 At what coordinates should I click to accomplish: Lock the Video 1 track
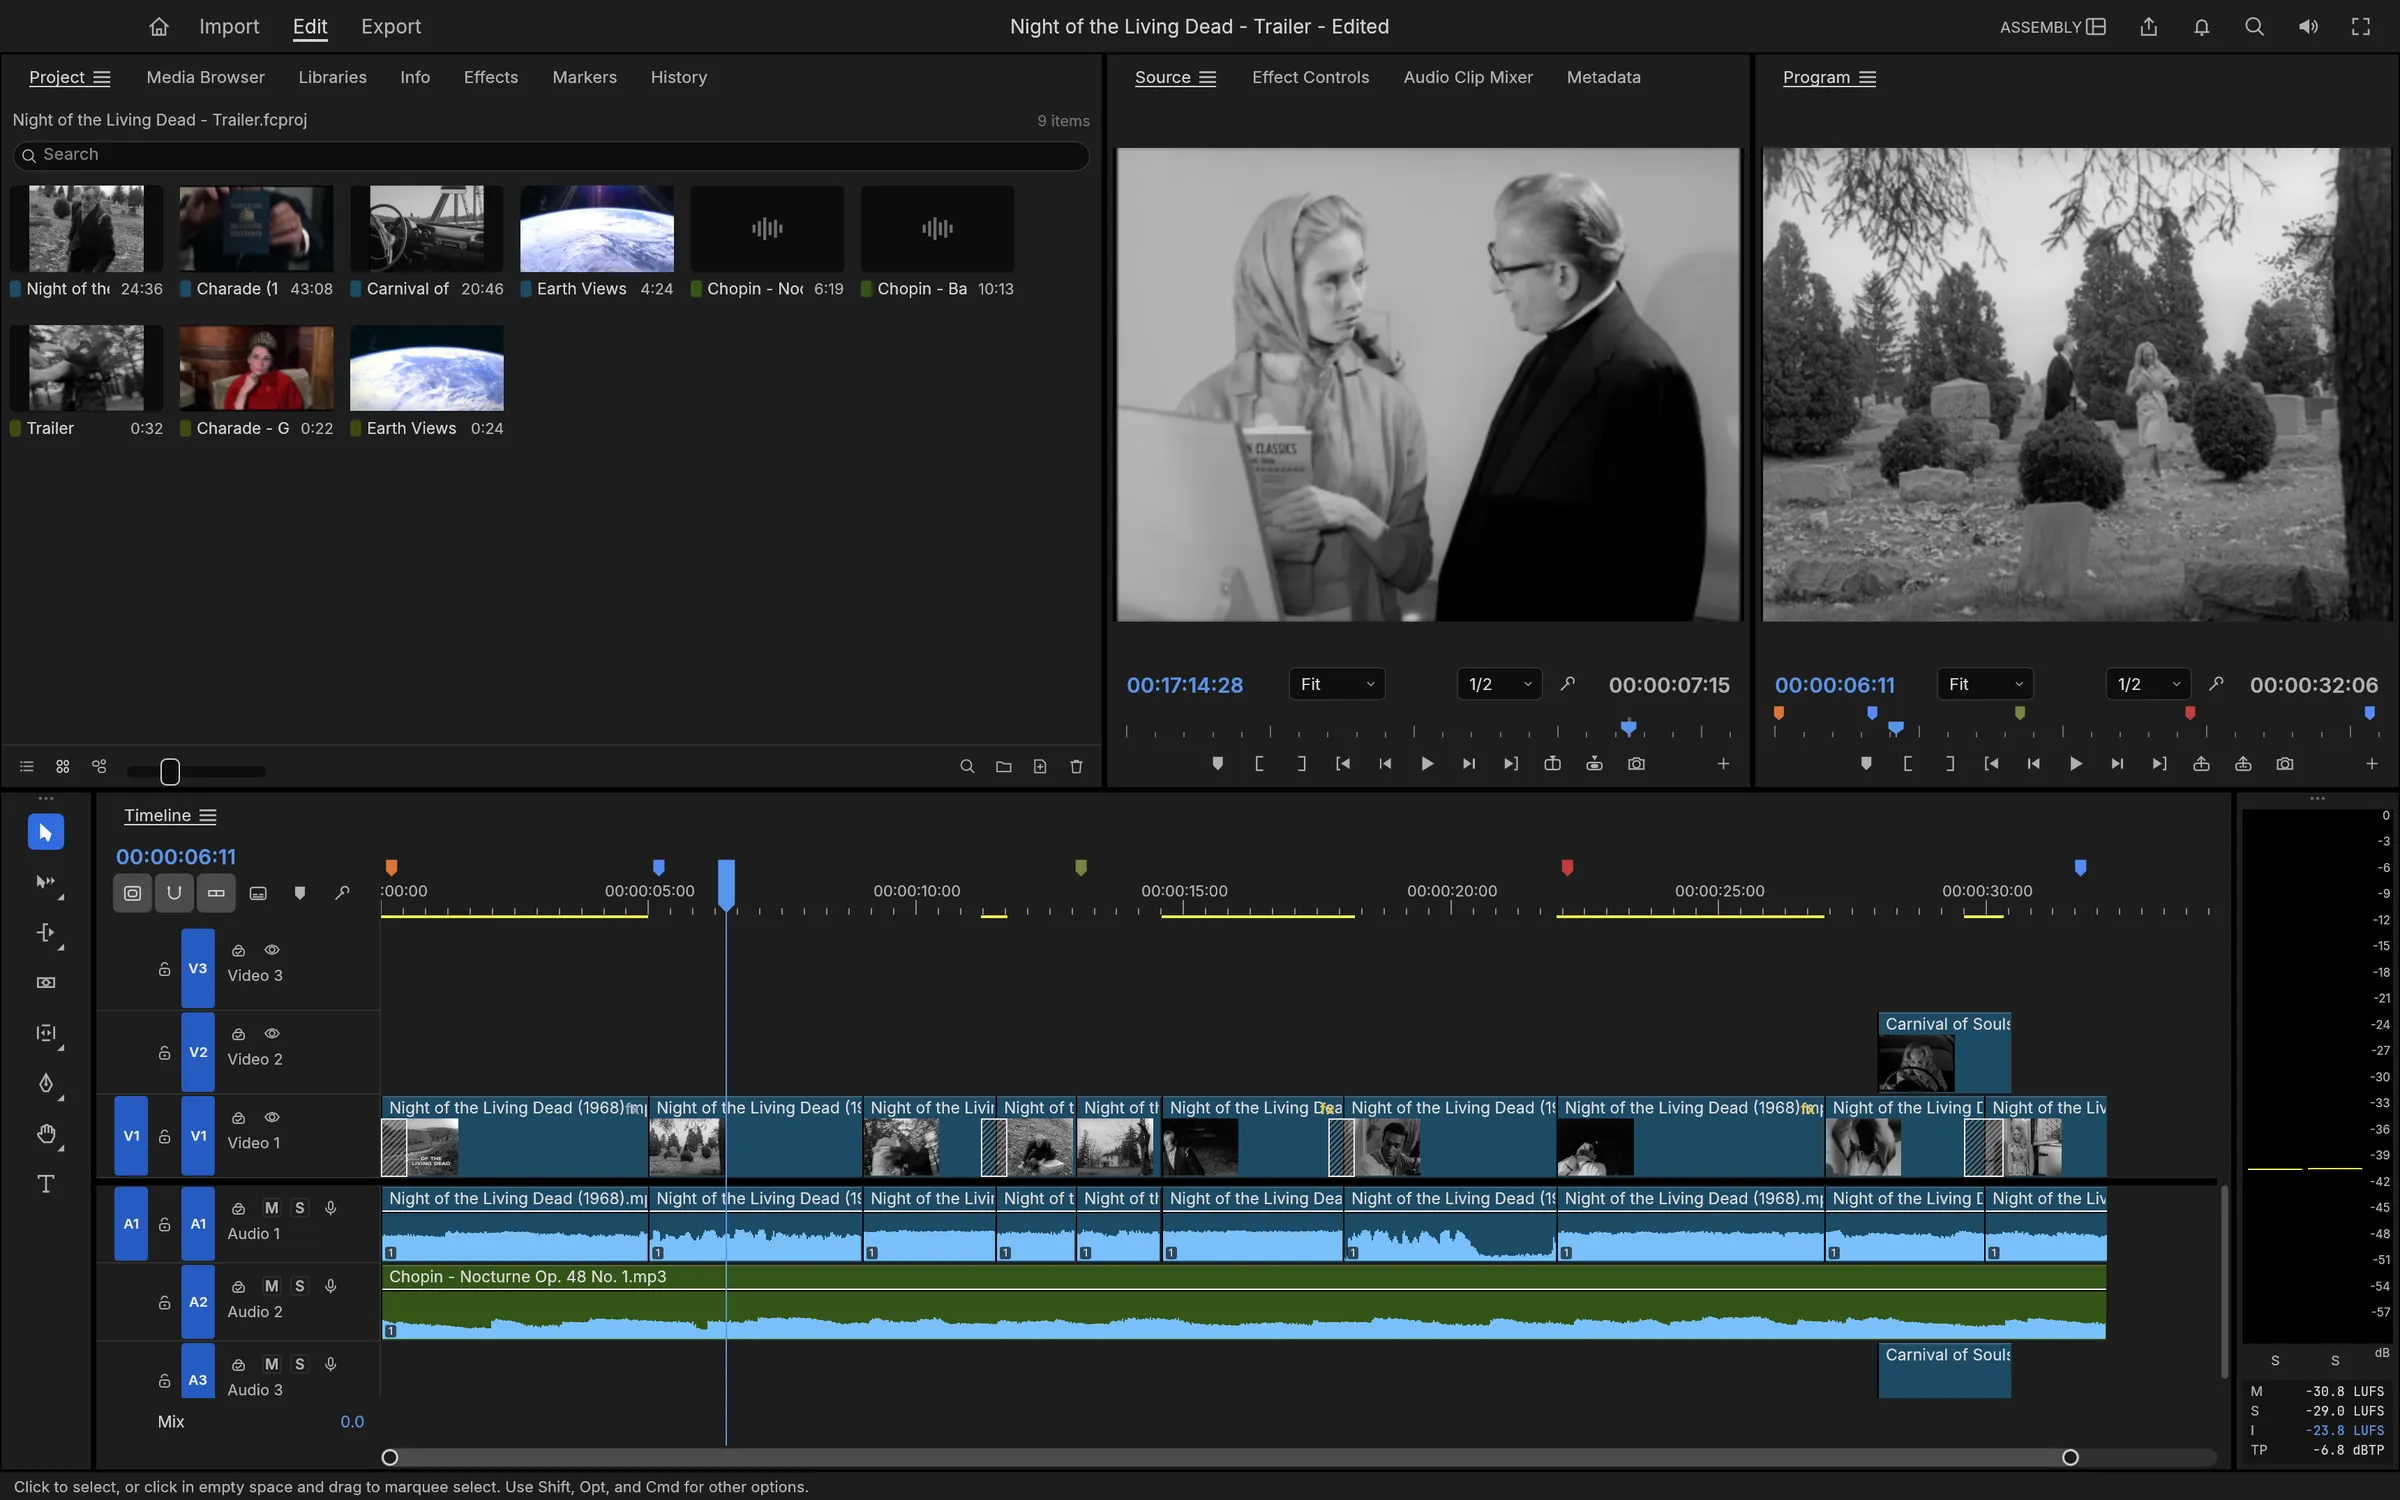(x=164, y=1137)
